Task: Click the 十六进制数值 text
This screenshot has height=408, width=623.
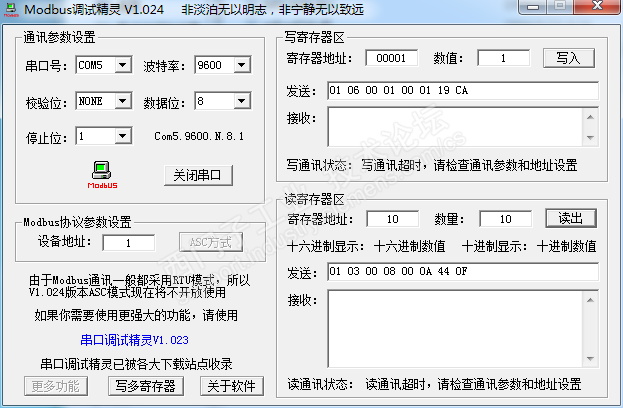Action: pos(409,246)
